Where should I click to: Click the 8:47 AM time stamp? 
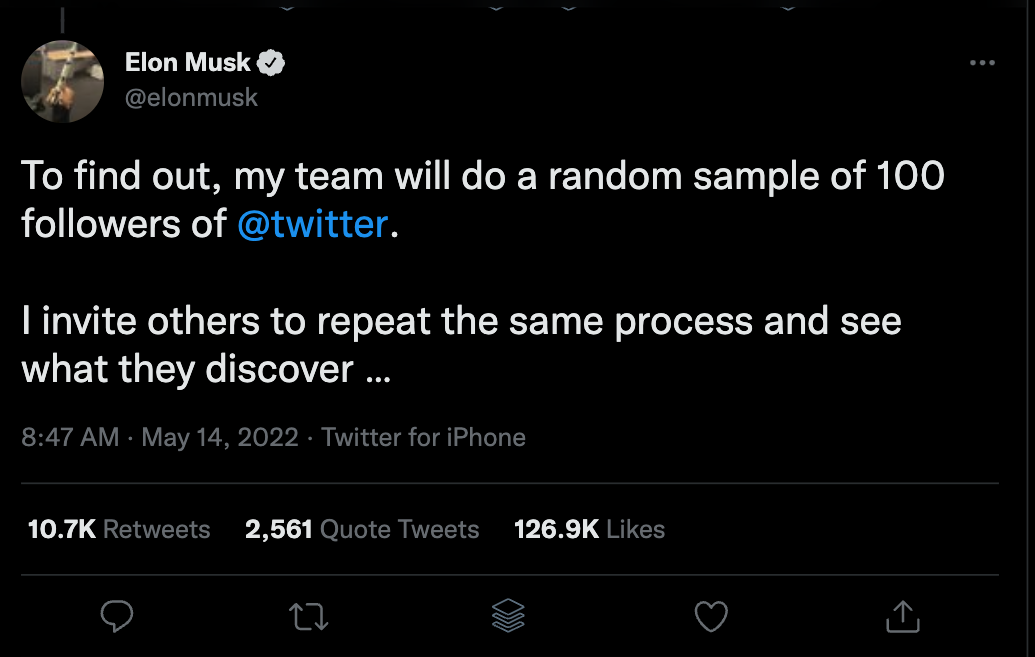[70, 437]
